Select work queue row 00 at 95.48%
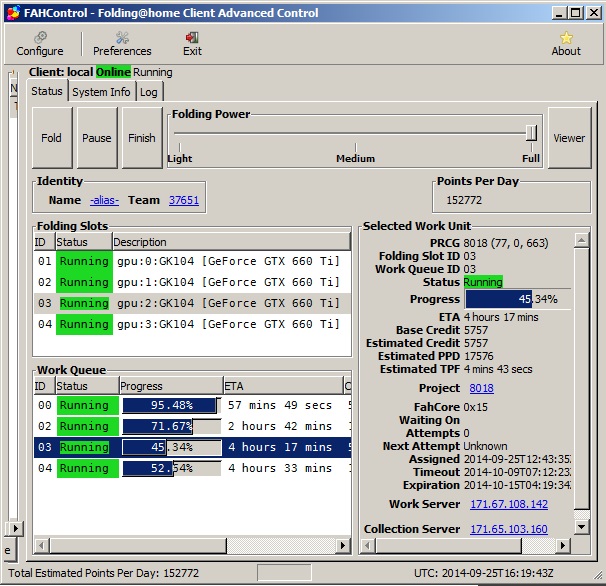The image size is (606, 586). point(192,405)
